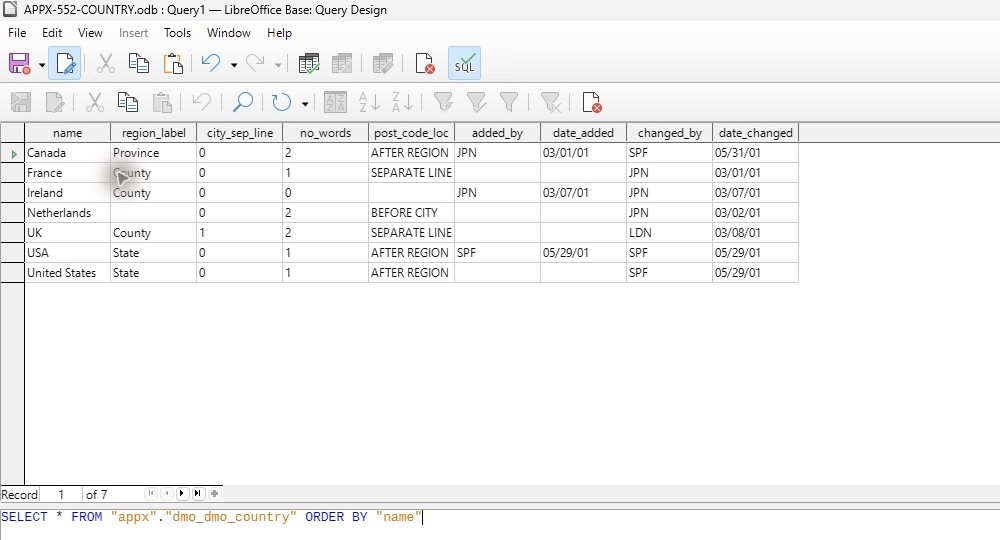Select the 'Province' region_label cell
The image size is (1000, 540).
click(154, 153)
